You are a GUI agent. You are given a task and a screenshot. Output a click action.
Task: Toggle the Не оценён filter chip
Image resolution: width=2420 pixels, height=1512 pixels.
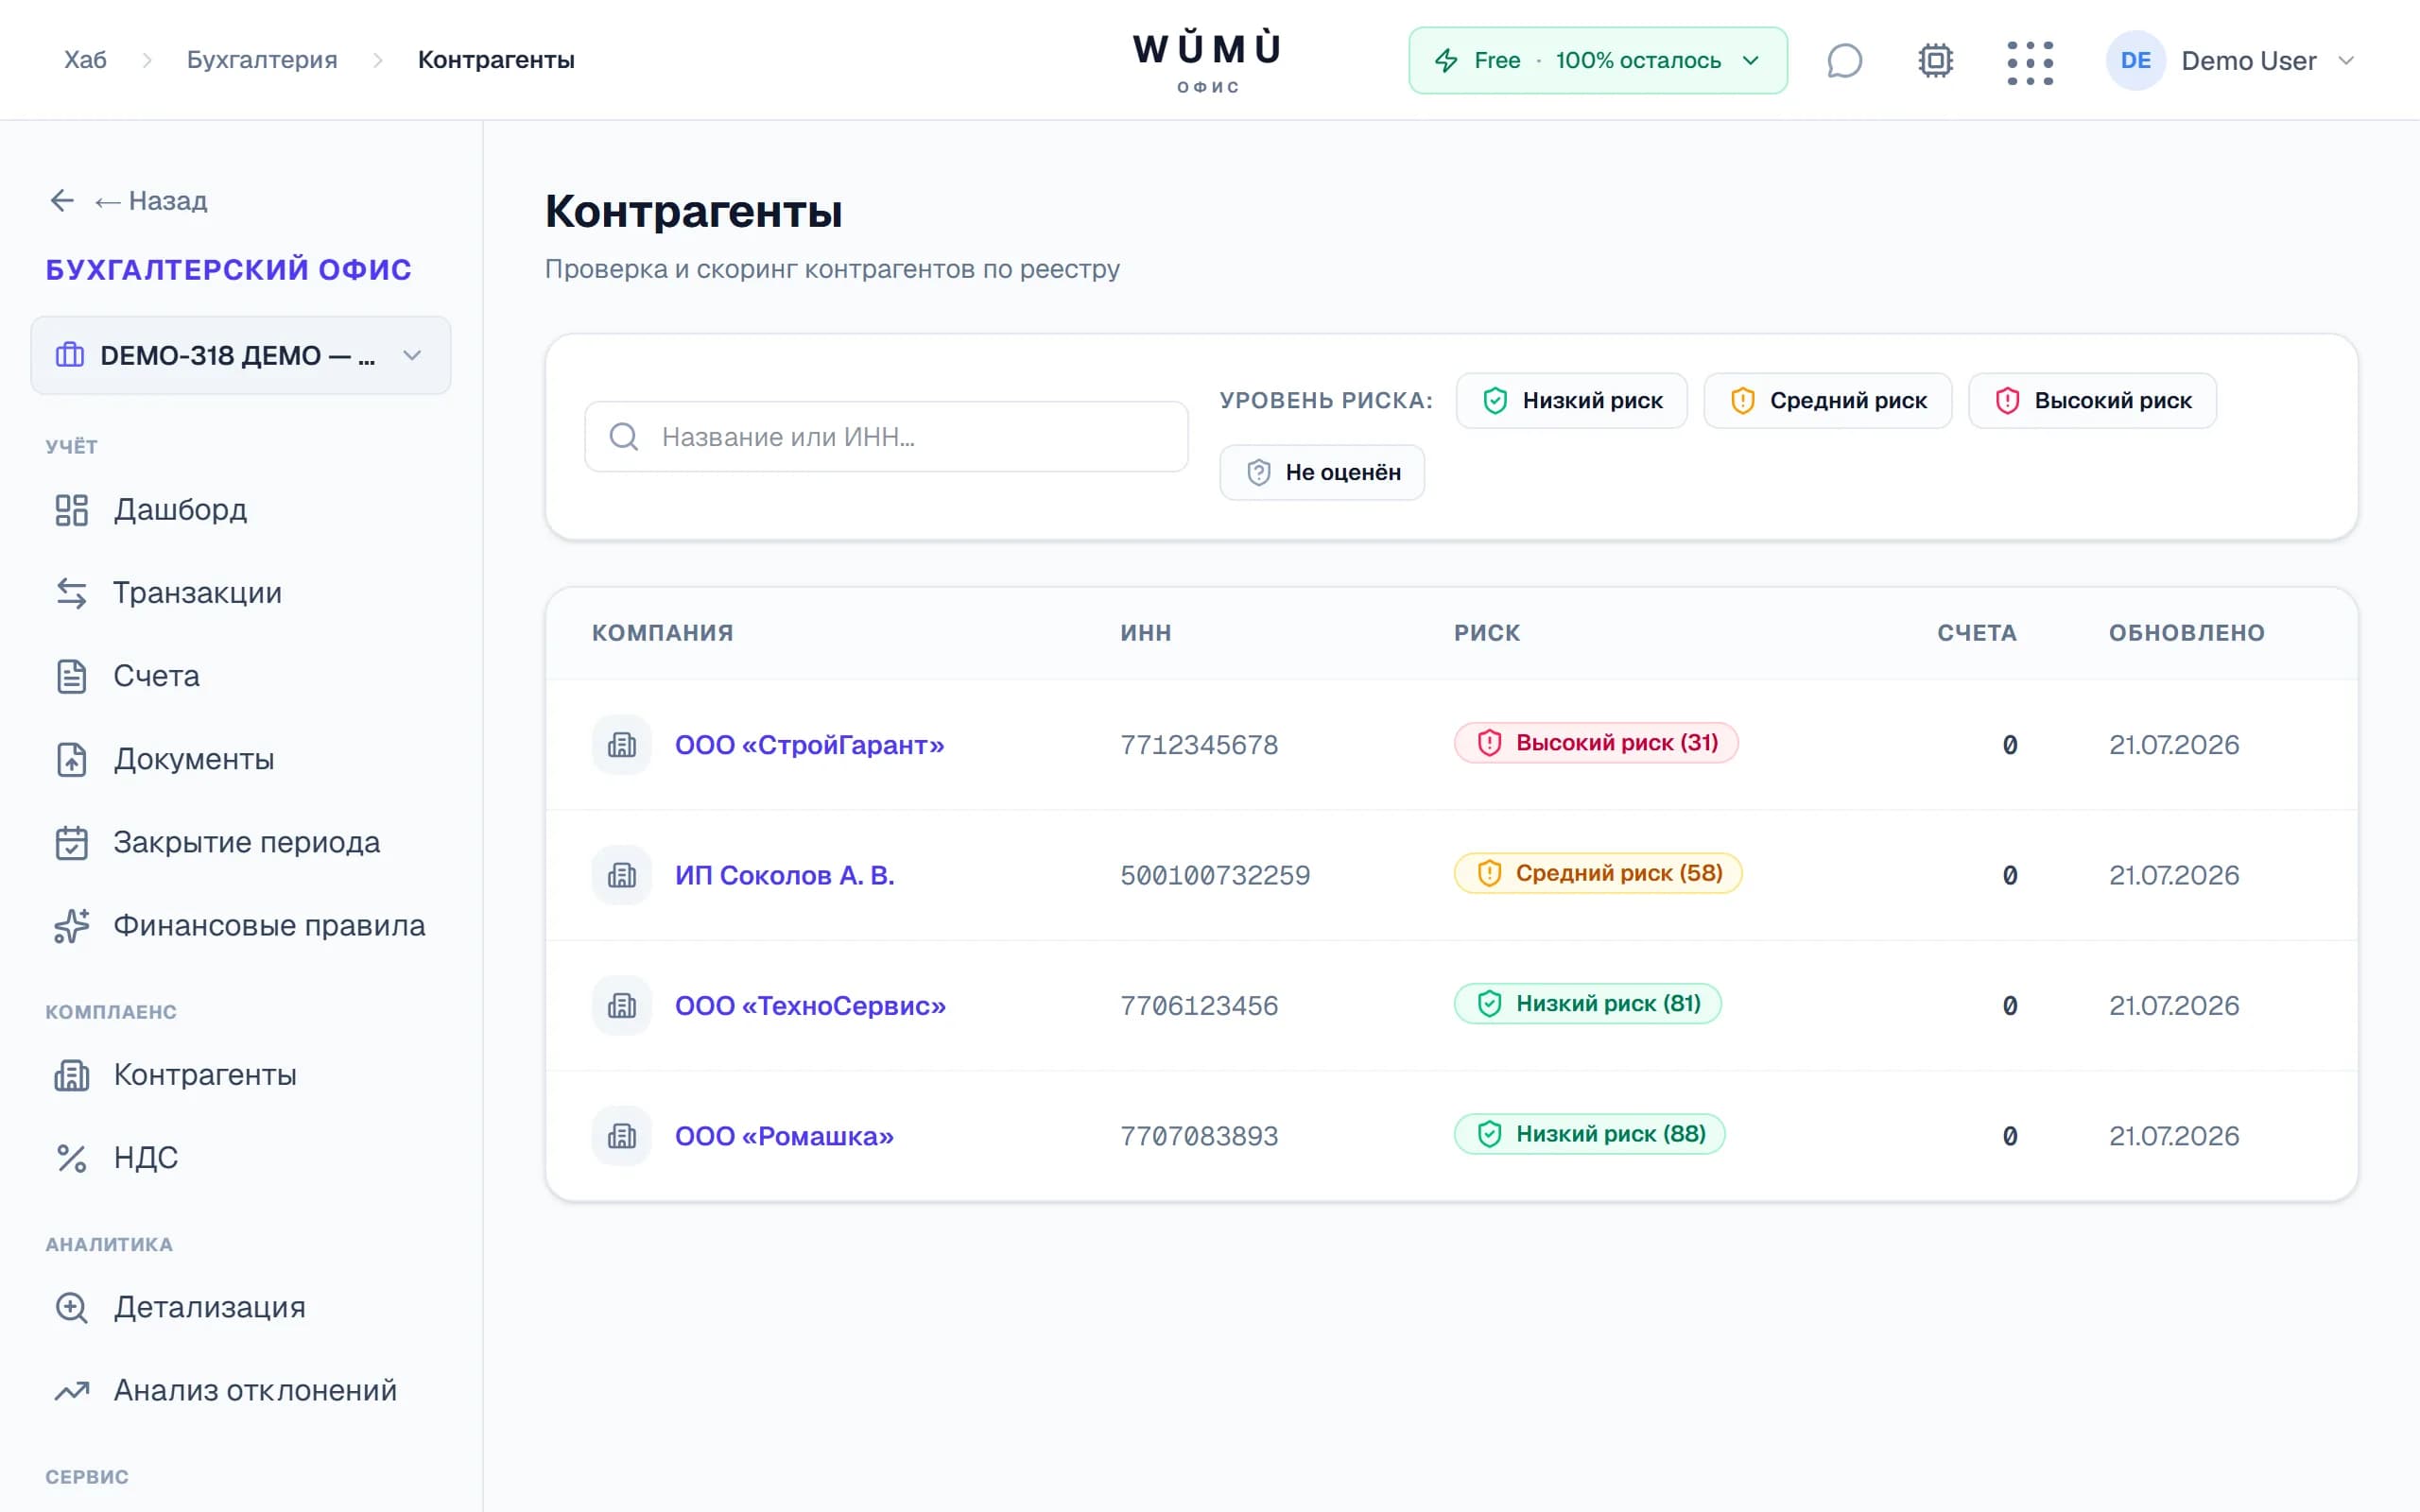coord(1322,472)
